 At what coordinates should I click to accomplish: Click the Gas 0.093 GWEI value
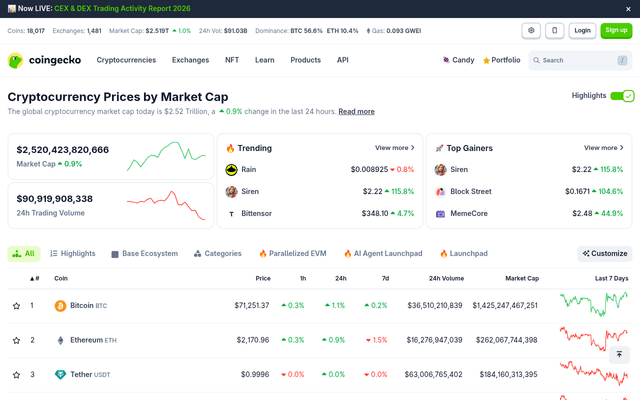click(x=404, y=31)
